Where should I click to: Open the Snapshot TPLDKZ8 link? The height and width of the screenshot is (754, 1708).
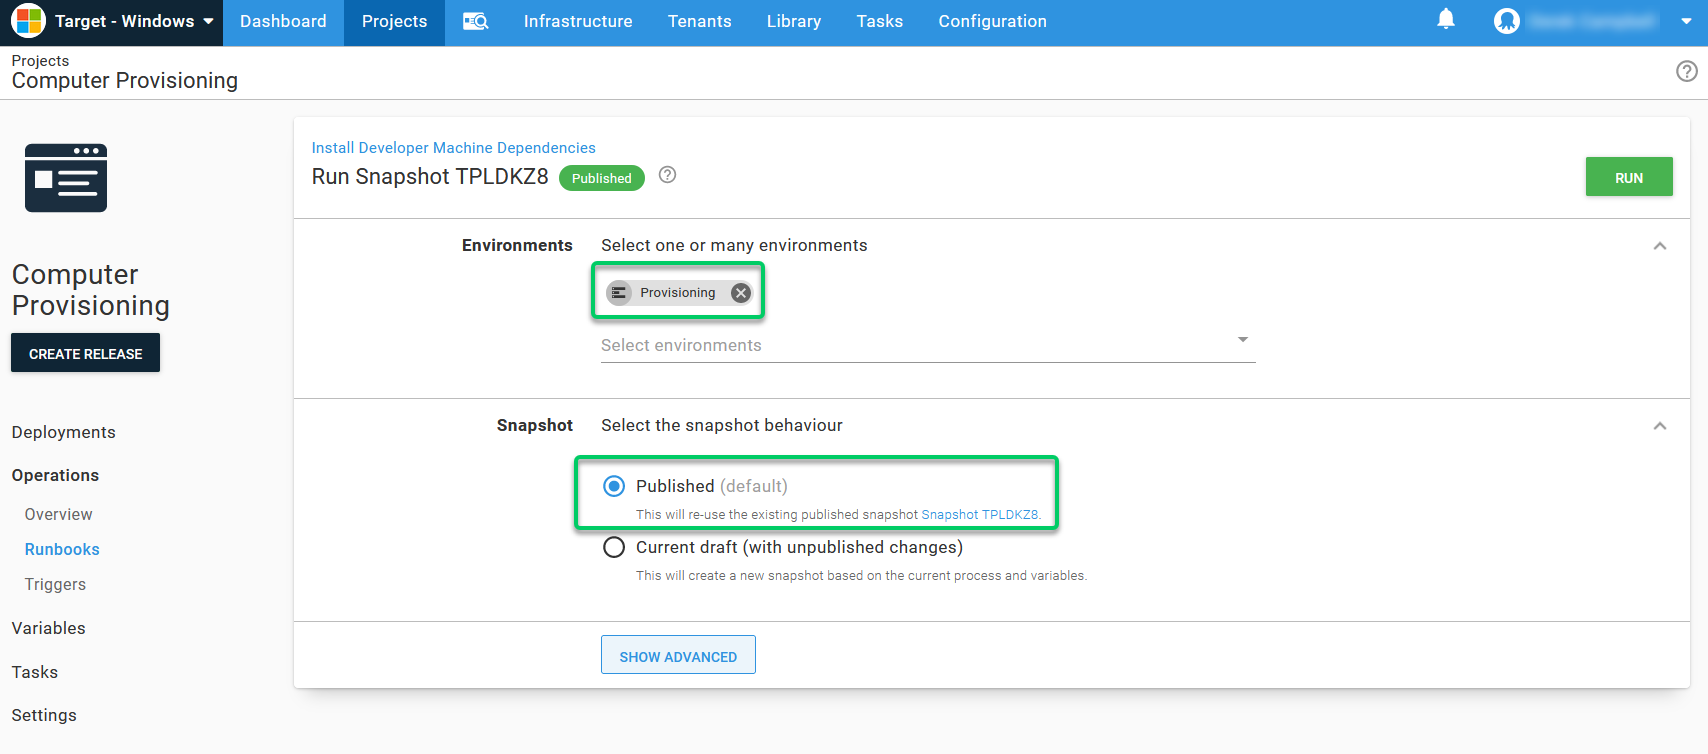979,515
